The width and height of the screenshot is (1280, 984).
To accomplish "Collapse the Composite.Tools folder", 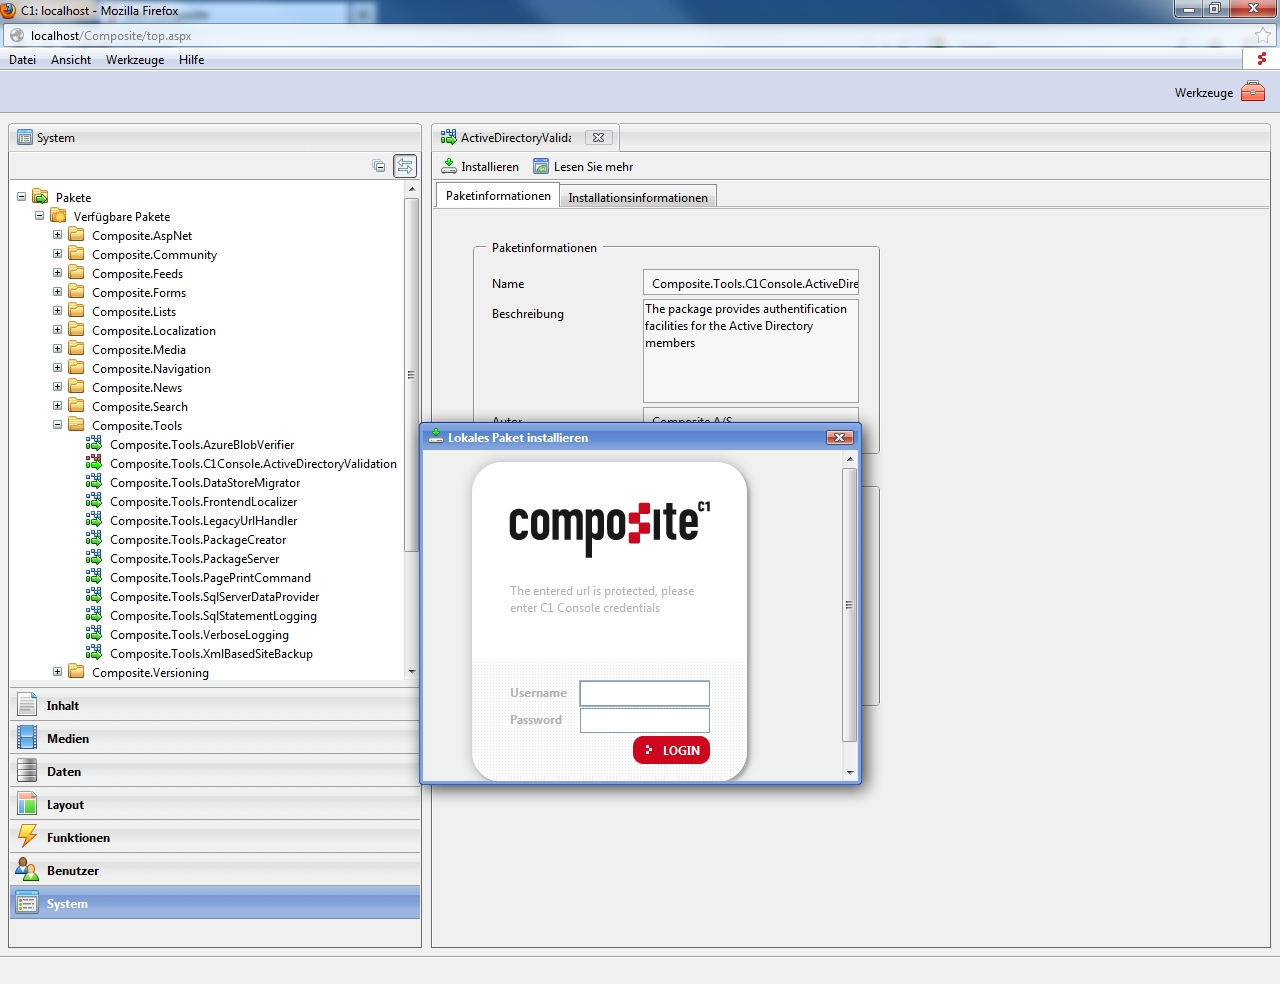I will tap(57, 425).
